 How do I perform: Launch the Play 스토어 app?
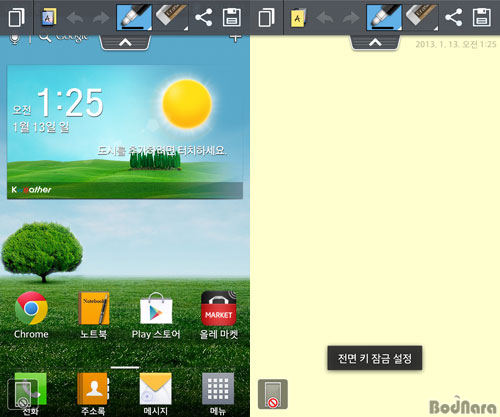pyautogui.click(x=156, y=315)
